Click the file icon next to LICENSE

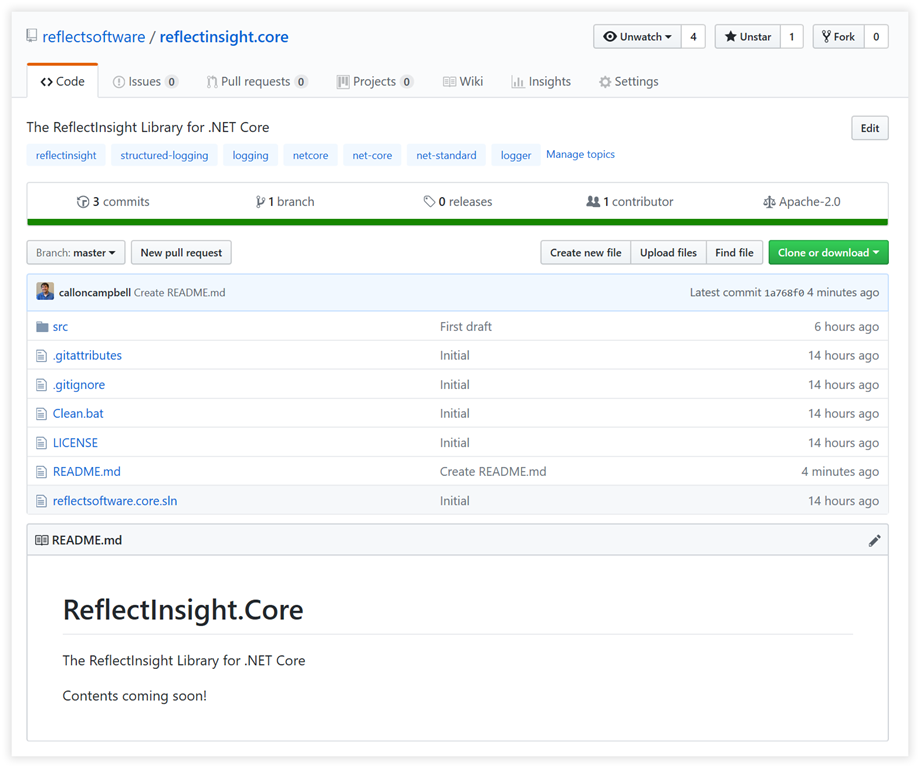[x=42, y=443]
